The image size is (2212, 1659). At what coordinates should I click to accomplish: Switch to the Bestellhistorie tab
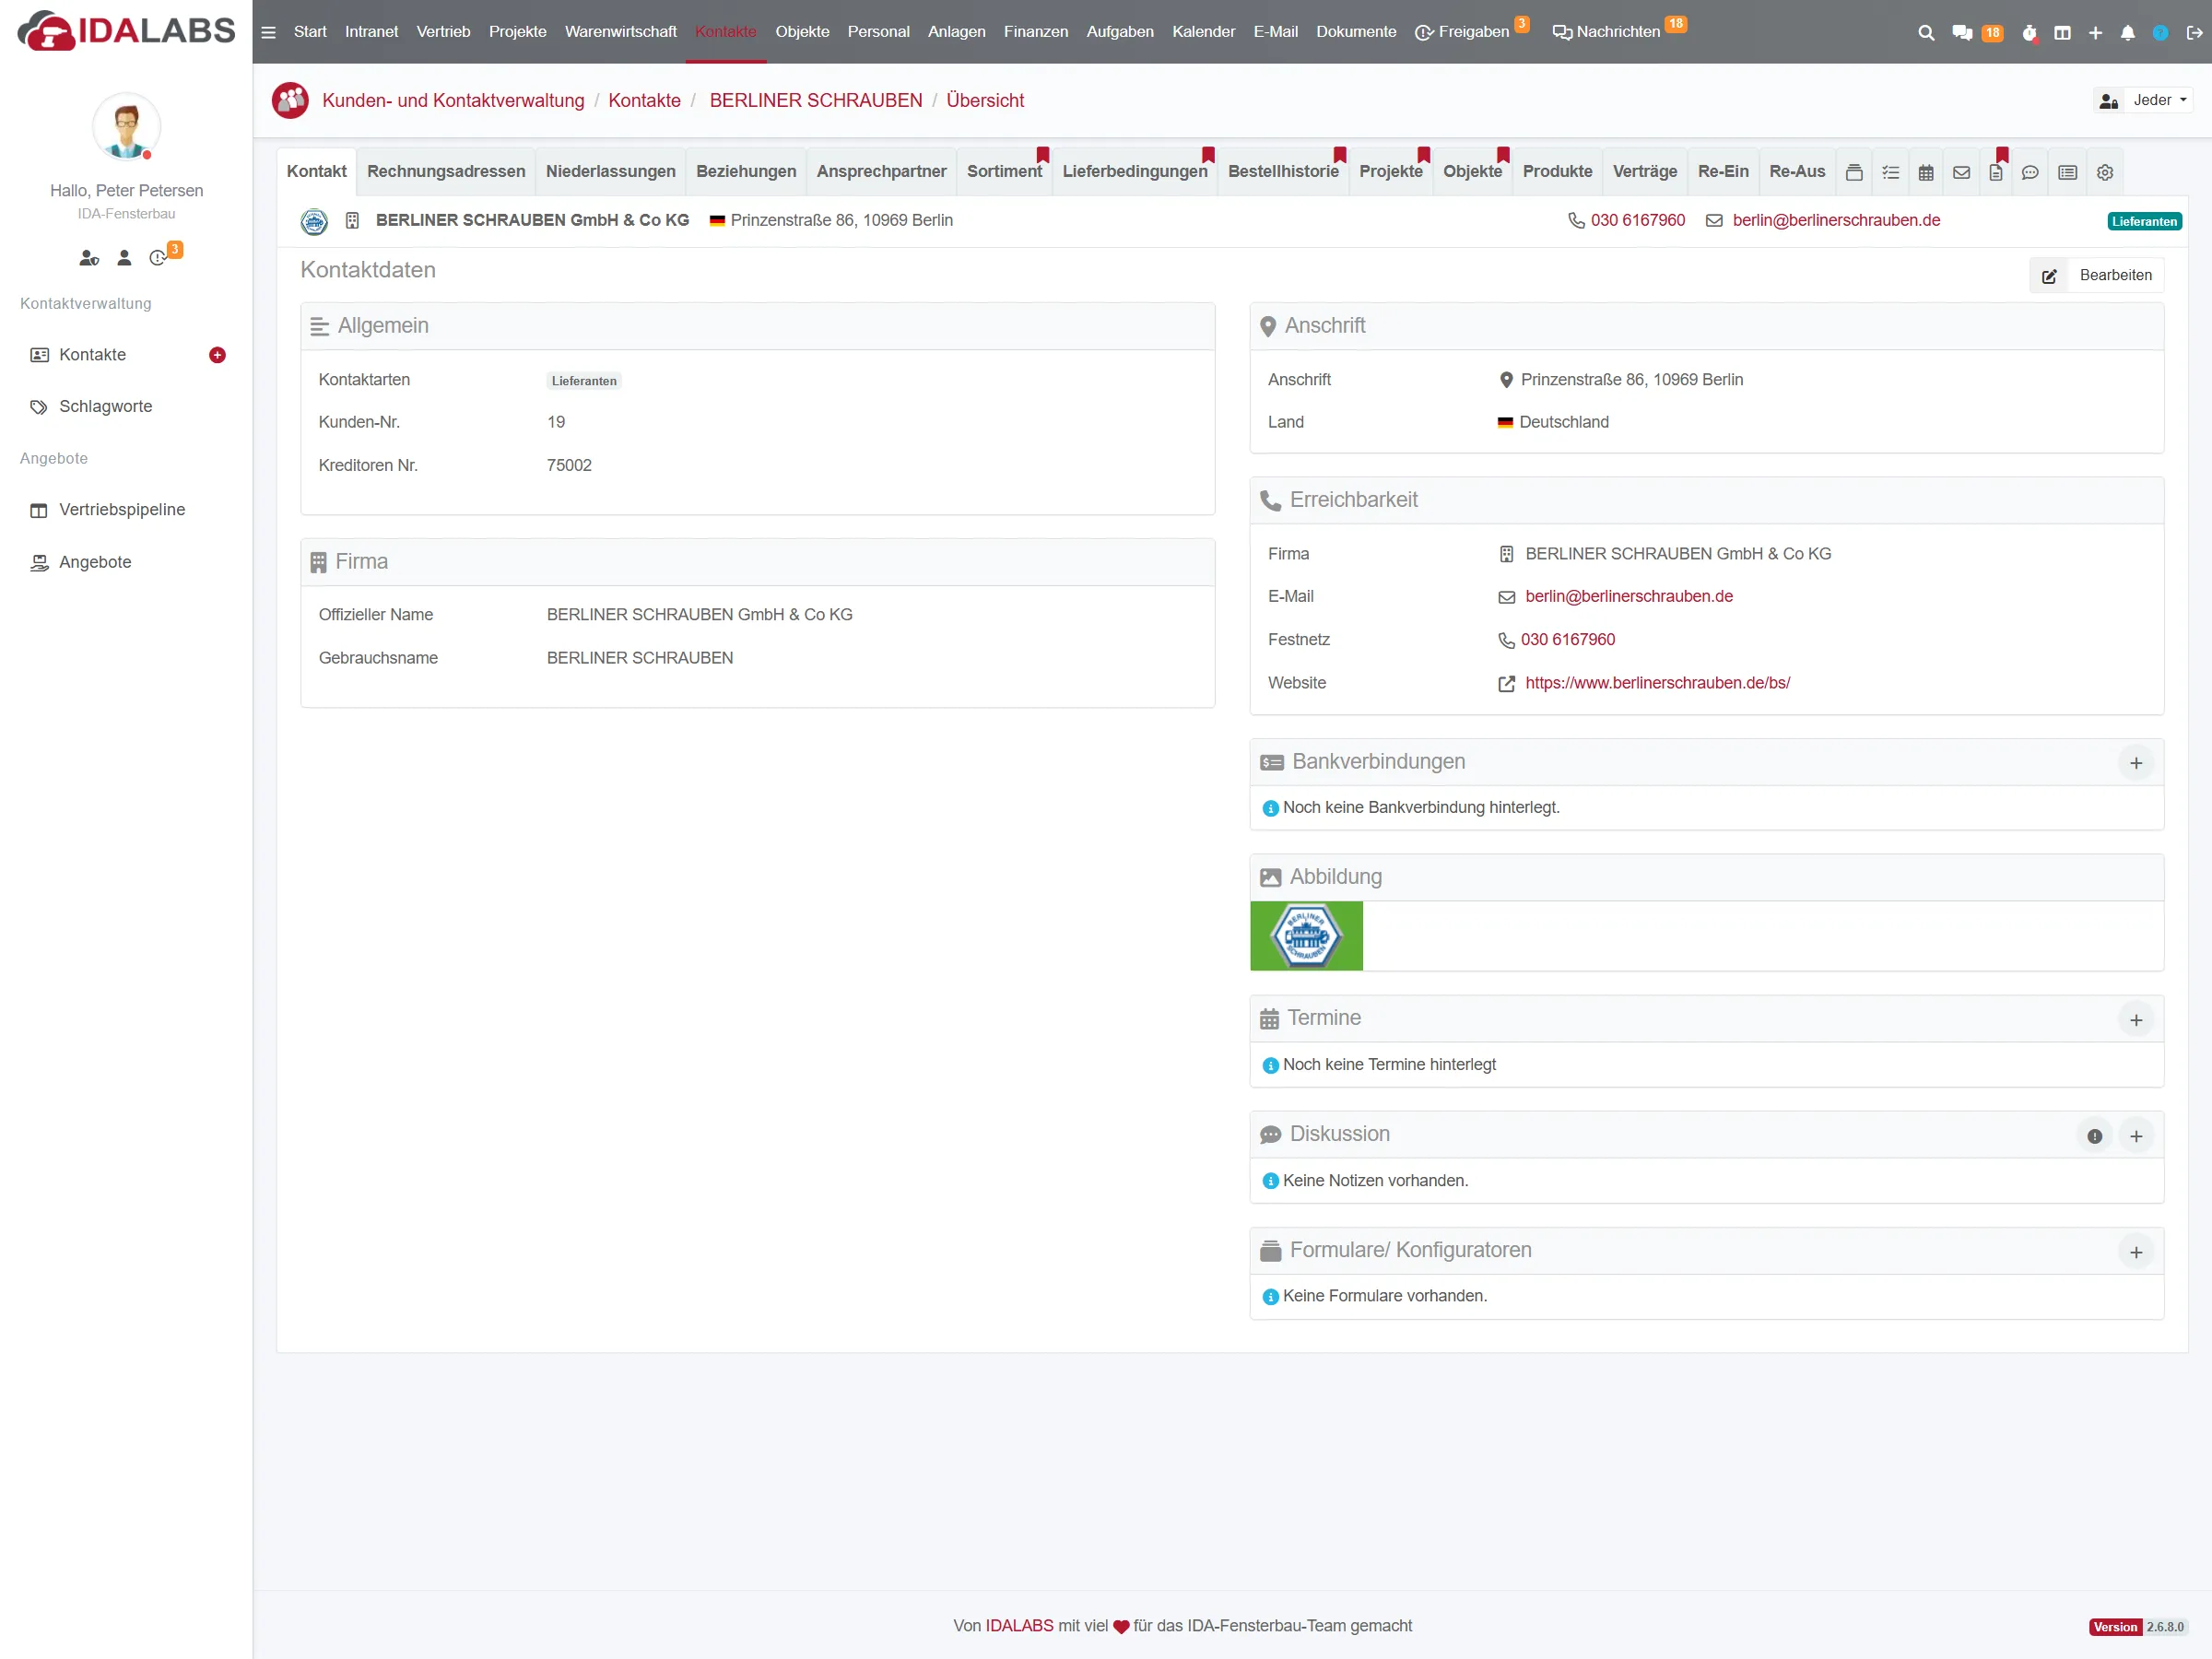coord(1283,171)
